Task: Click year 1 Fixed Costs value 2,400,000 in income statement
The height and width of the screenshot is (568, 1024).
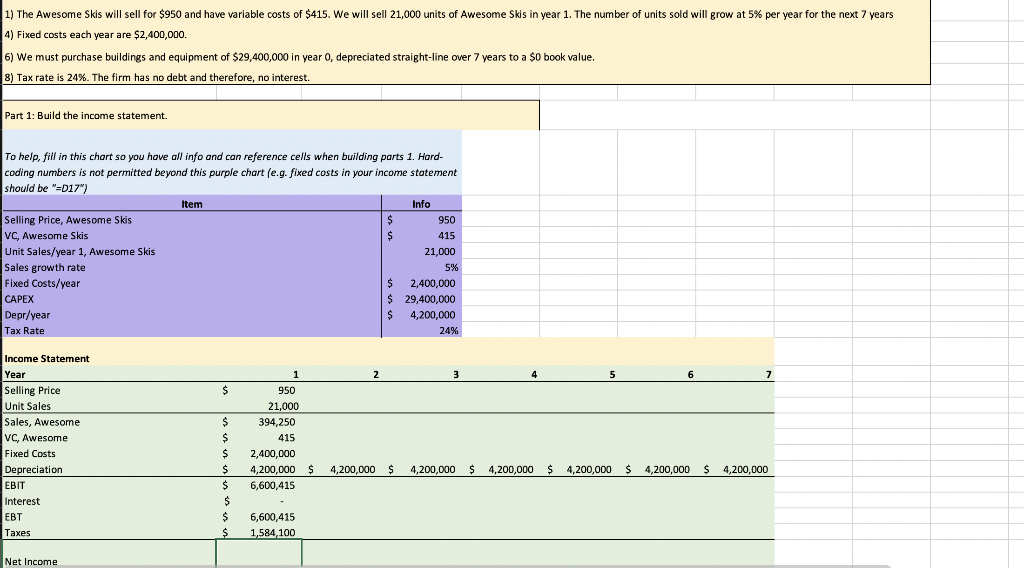Action: 259,453
